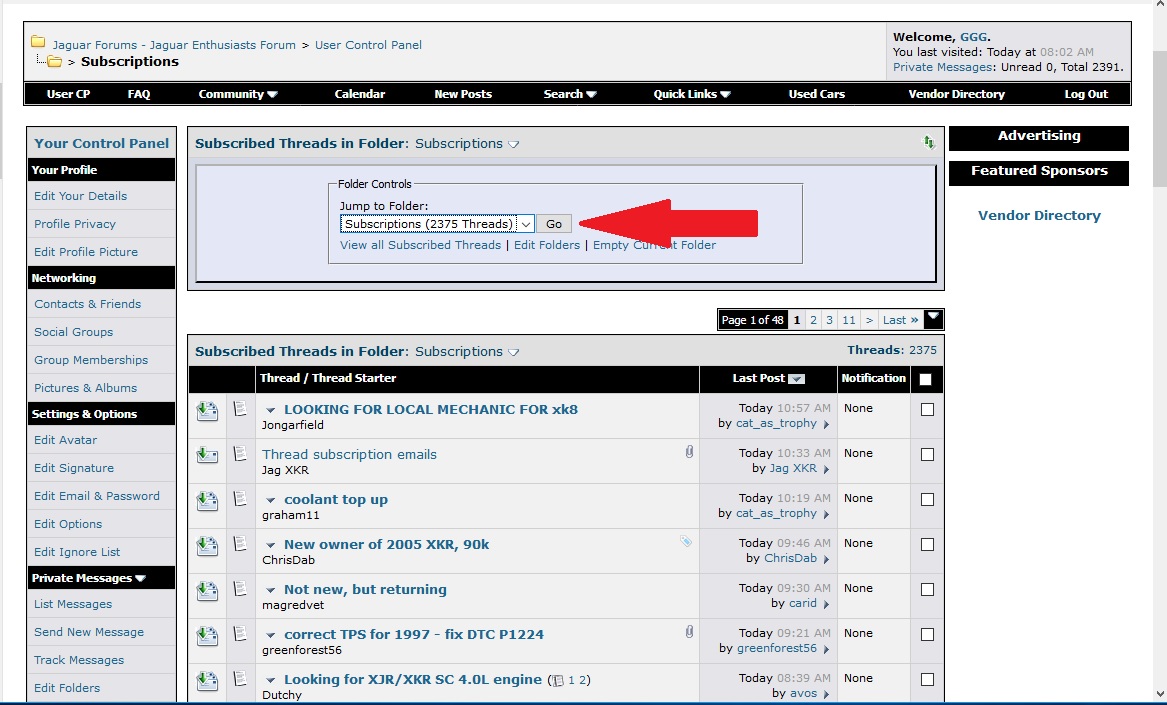Image resolution: width=1167 pixels, height=705 pixels.
Task: Expand the Quick Links menu
Action: (x=692, y=94)
